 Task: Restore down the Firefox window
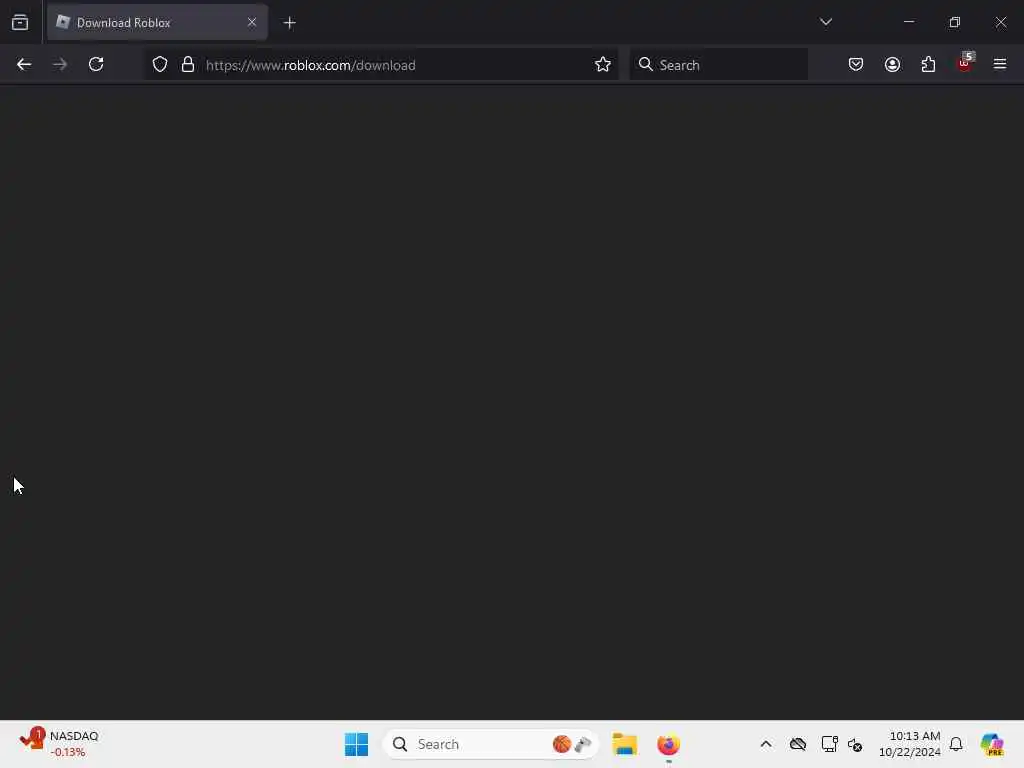[x=955, y=22]
